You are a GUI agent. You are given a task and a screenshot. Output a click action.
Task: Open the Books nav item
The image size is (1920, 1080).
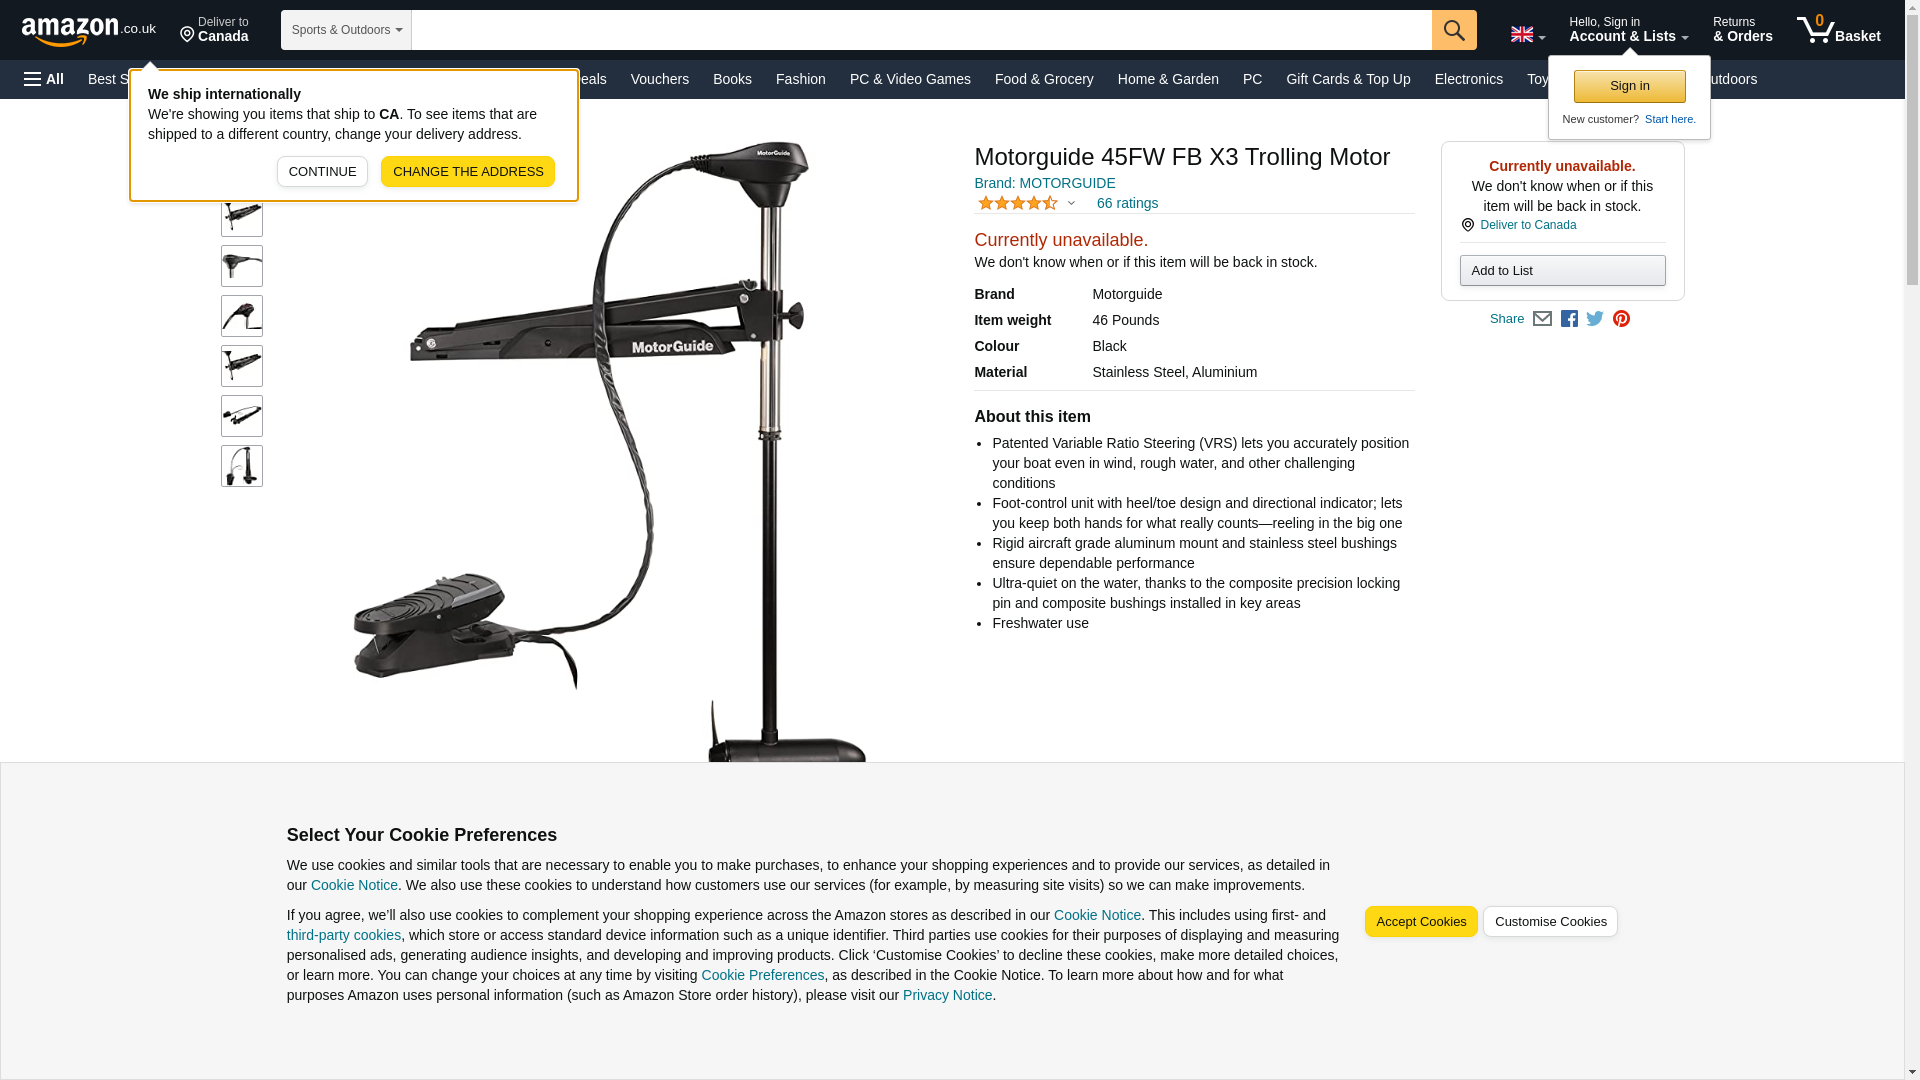click(732, 79)
